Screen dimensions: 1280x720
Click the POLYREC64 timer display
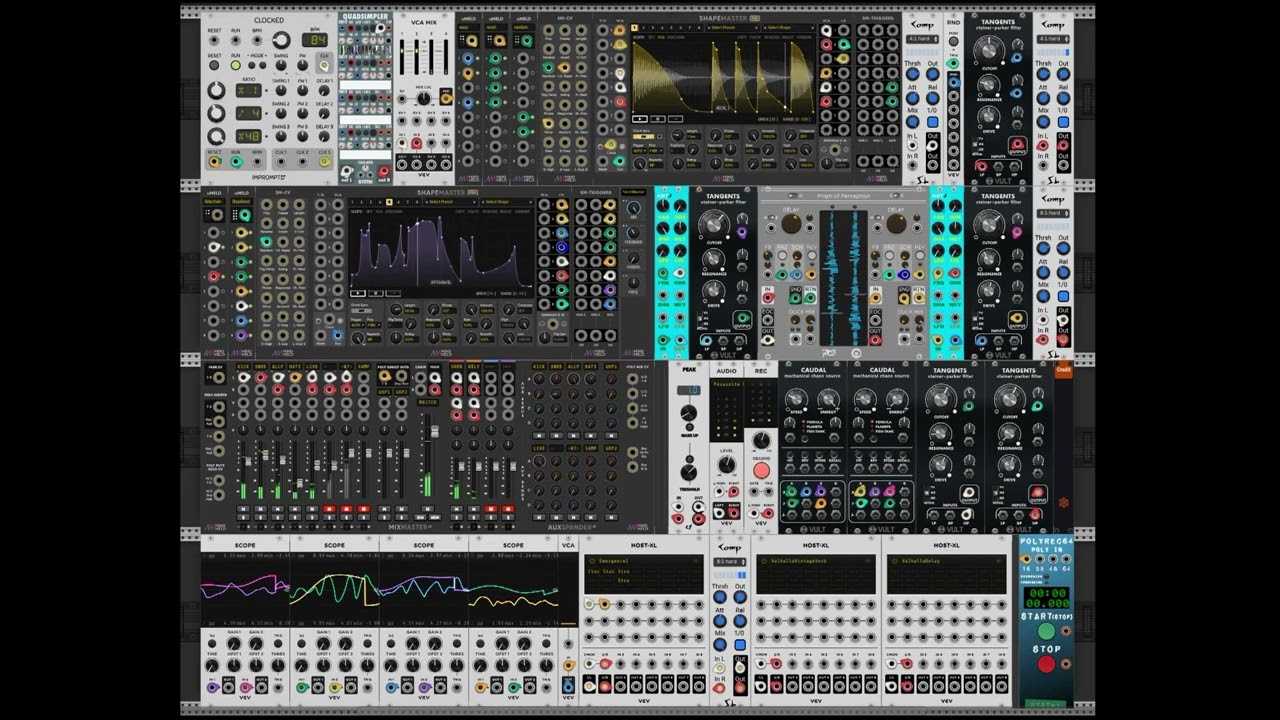pos(1046,598)
